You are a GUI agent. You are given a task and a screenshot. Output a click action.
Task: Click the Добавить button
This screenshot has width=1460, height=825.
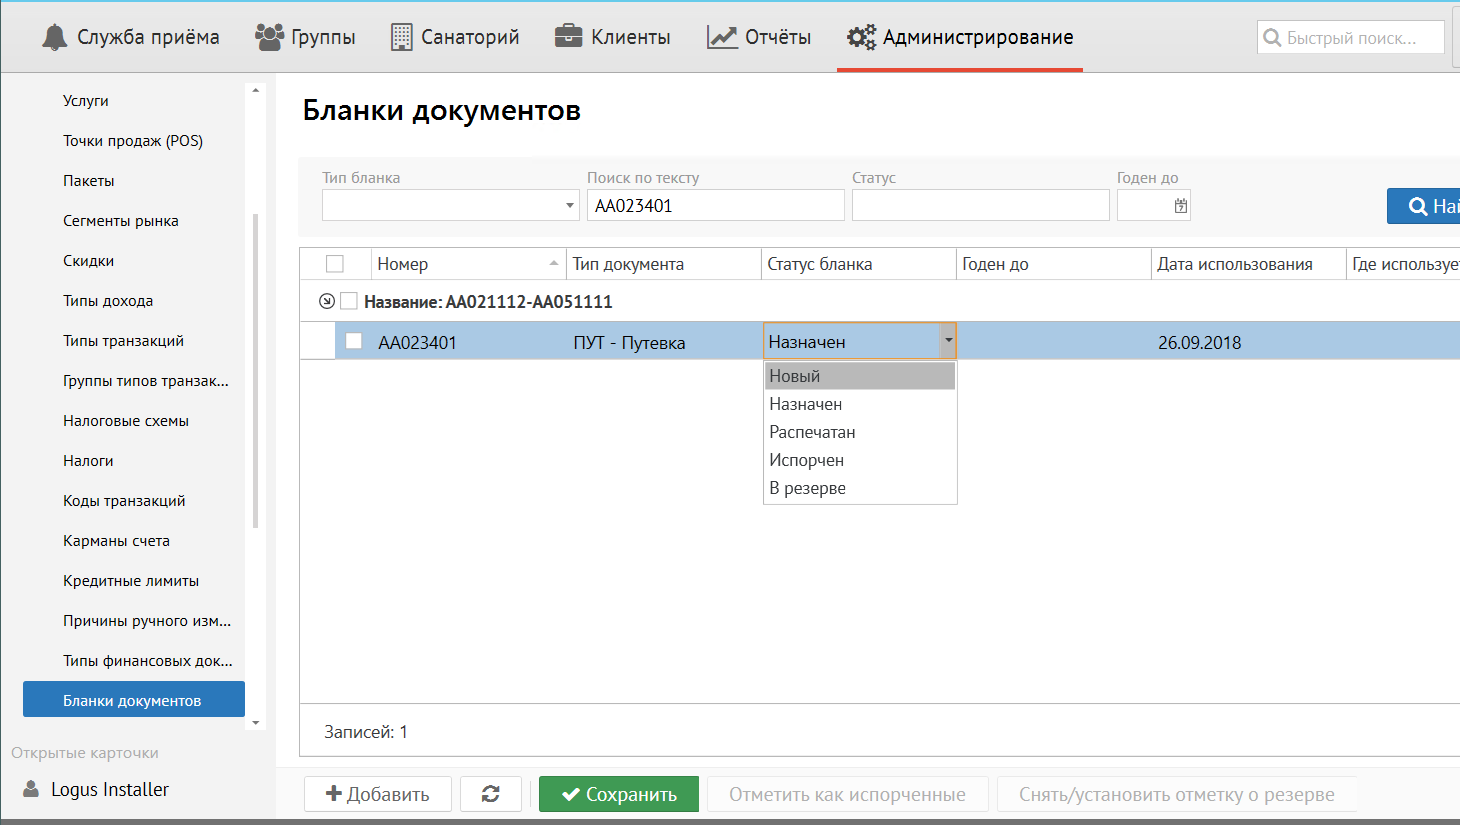click(x=378, y=794)
